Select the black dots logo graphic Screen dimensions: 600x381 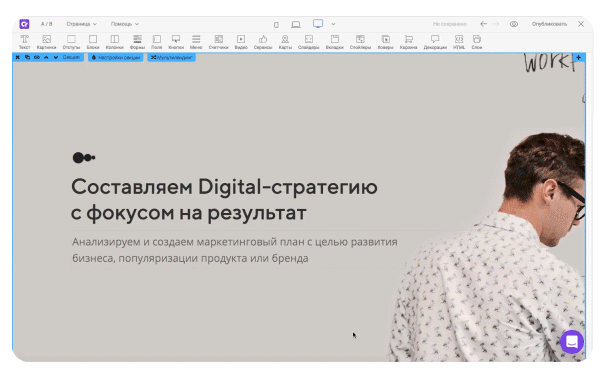(84, 157)
